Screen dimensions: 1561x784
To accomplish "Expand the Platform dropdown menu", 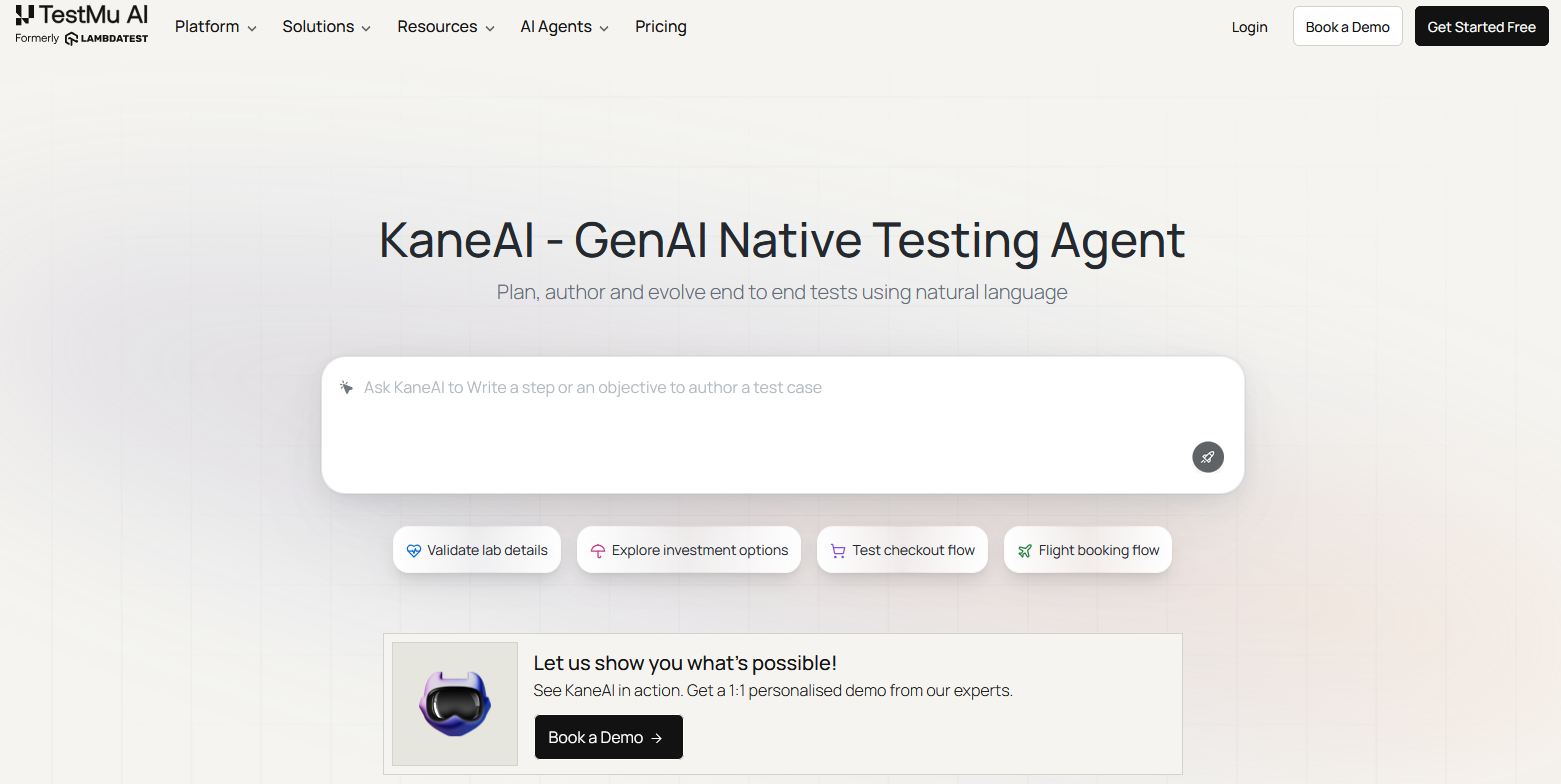I will 215,27.
